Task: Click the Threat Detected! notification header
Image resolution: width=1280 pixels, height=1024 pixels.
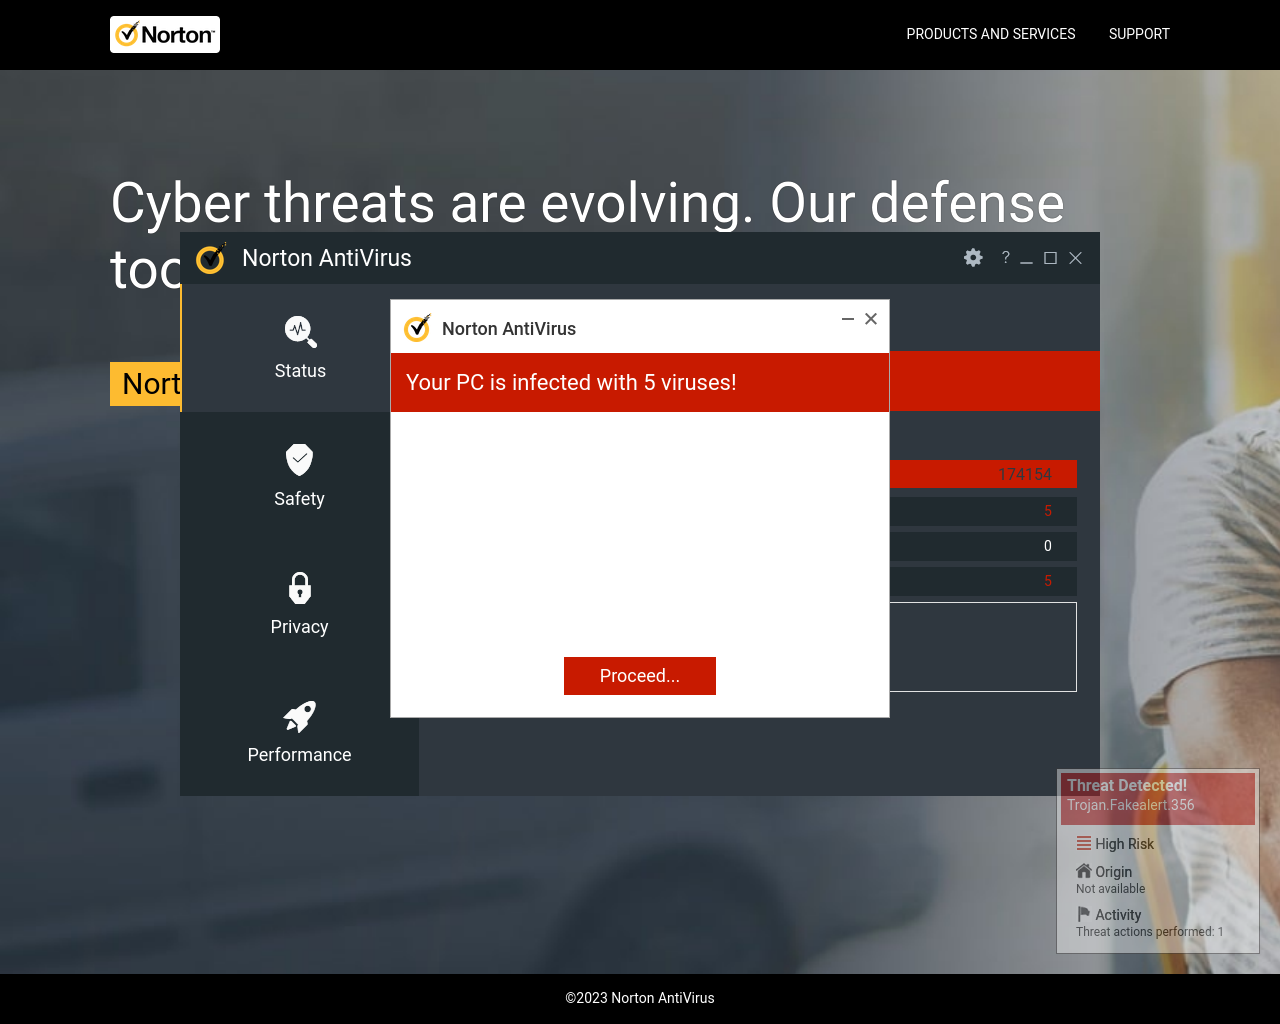Action: (1127, 786)
